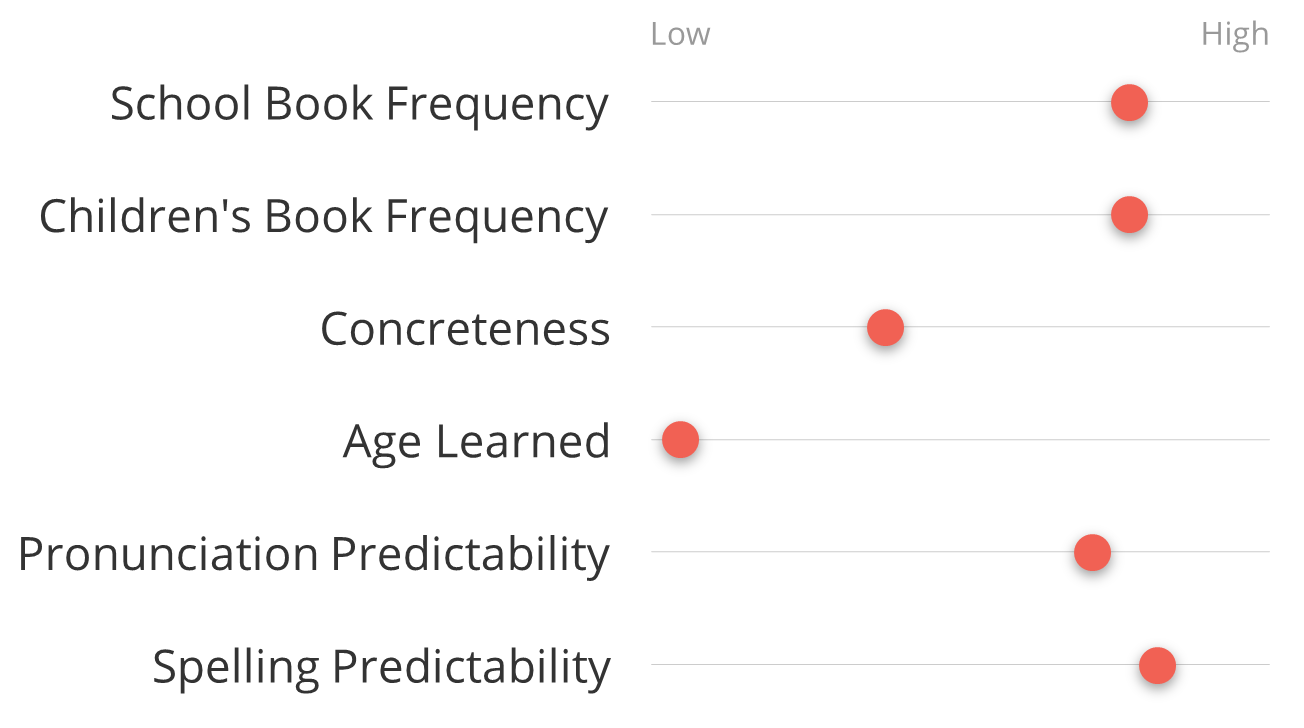
Task: Select the School Book Frequency label
Action: [359, 104]
